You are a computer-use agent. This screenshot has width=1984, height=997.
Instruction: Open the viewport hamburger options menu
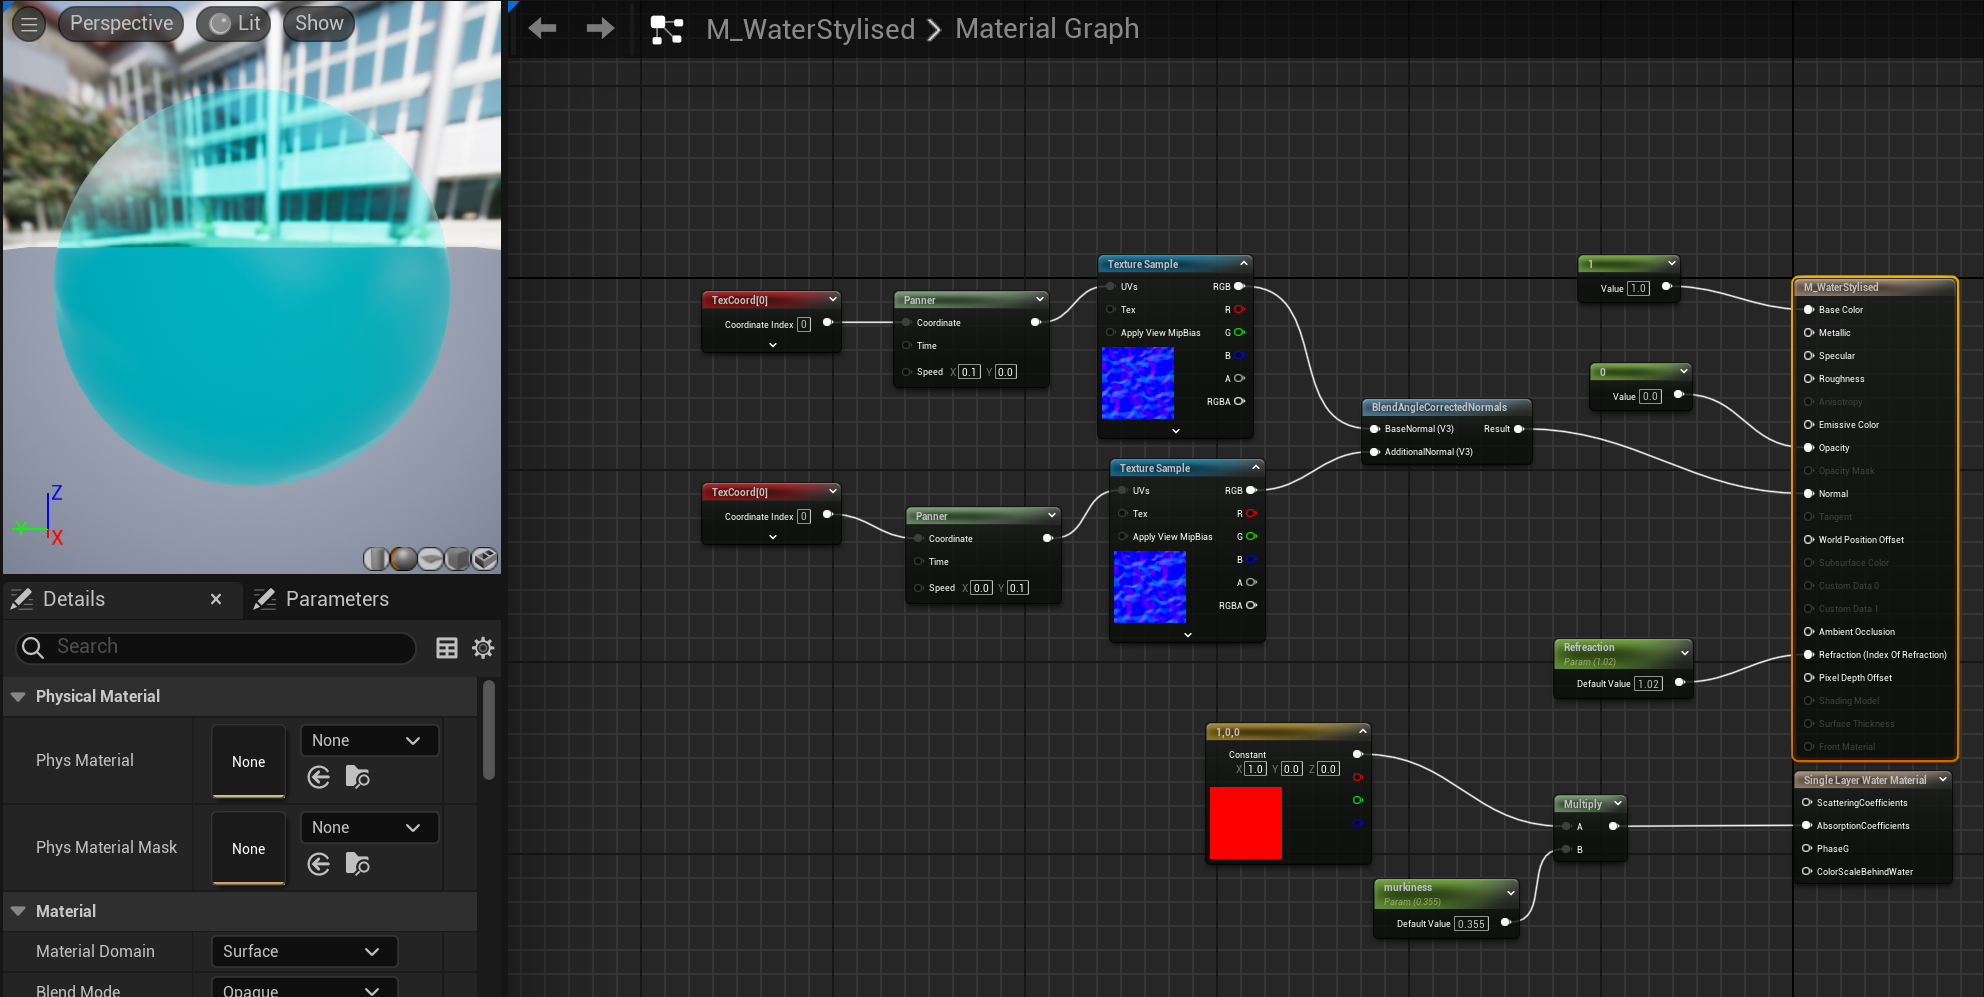29,24
